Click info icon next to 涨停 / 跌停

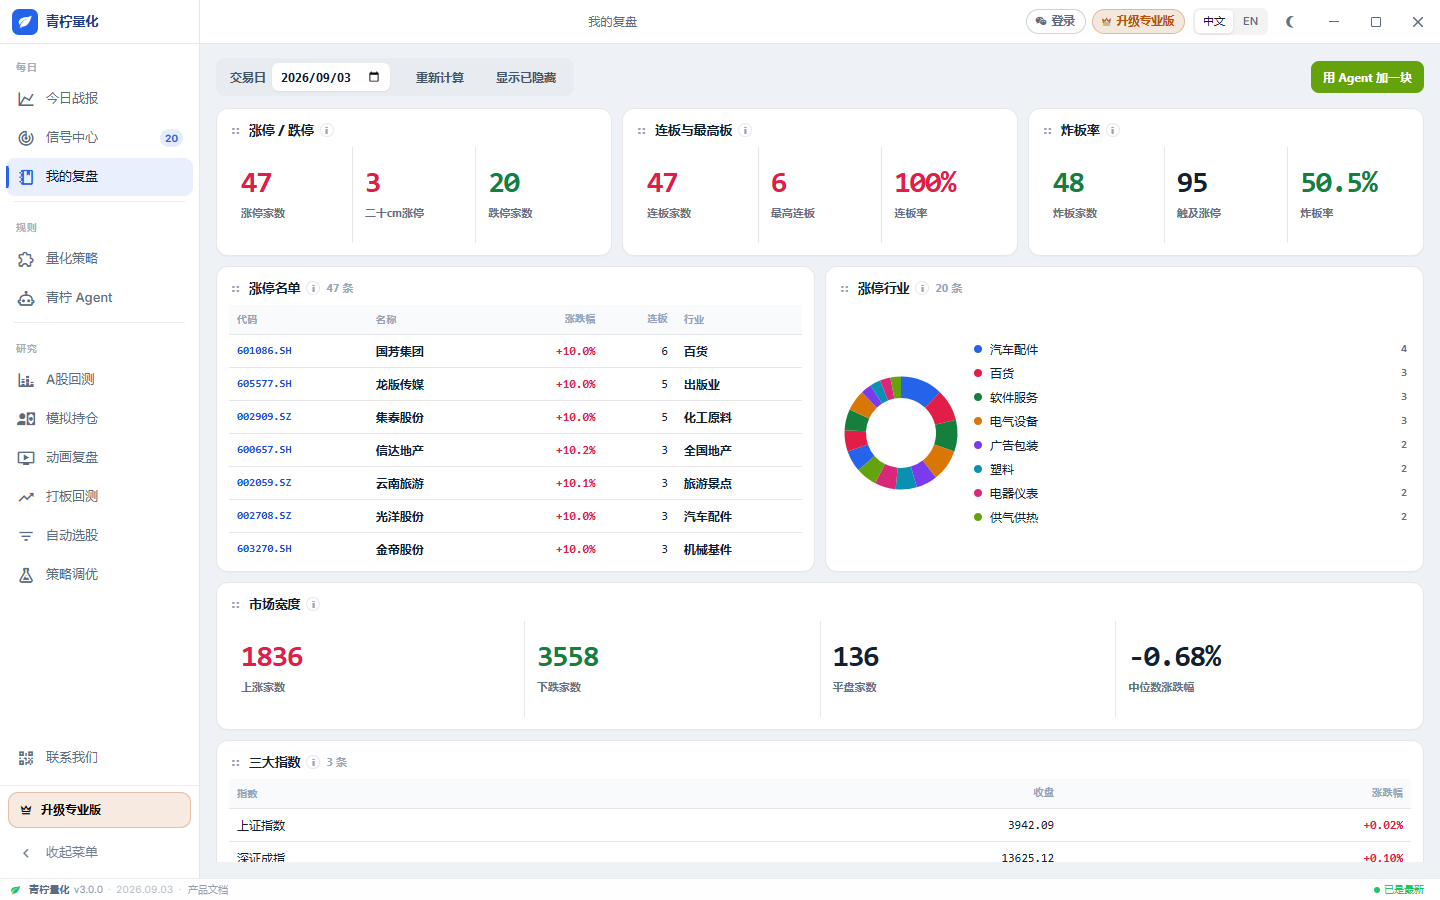coord(327,130)
